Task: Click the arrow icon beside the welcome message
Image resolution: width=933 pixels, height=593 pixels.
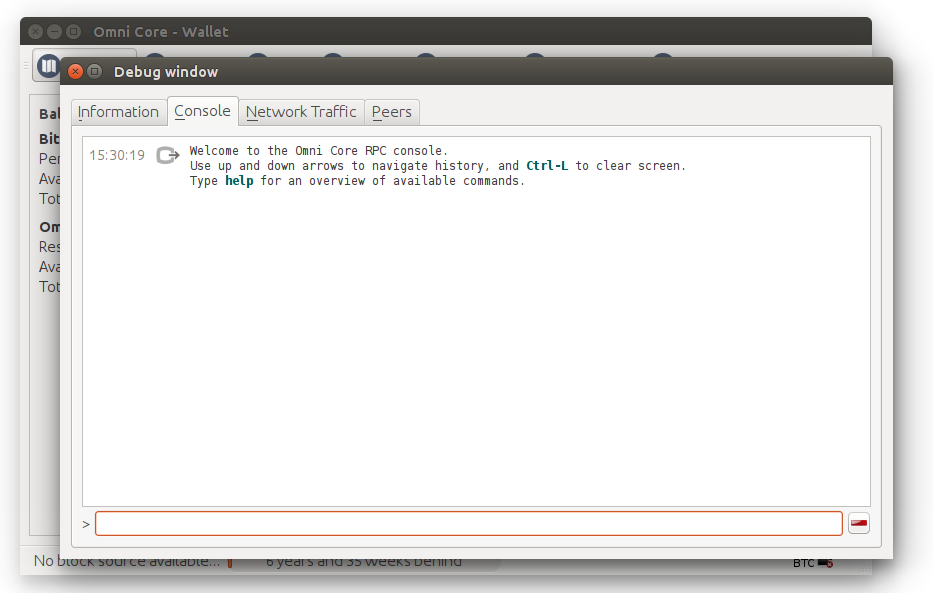Action: pos(167,155)
